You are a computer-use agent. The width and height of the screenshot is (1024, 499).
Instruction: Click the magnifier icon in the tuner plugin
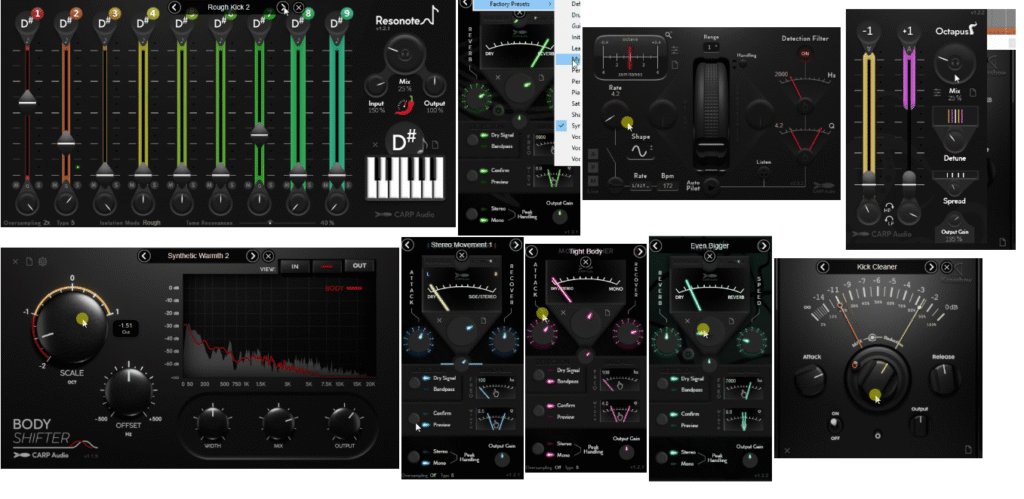669,35
